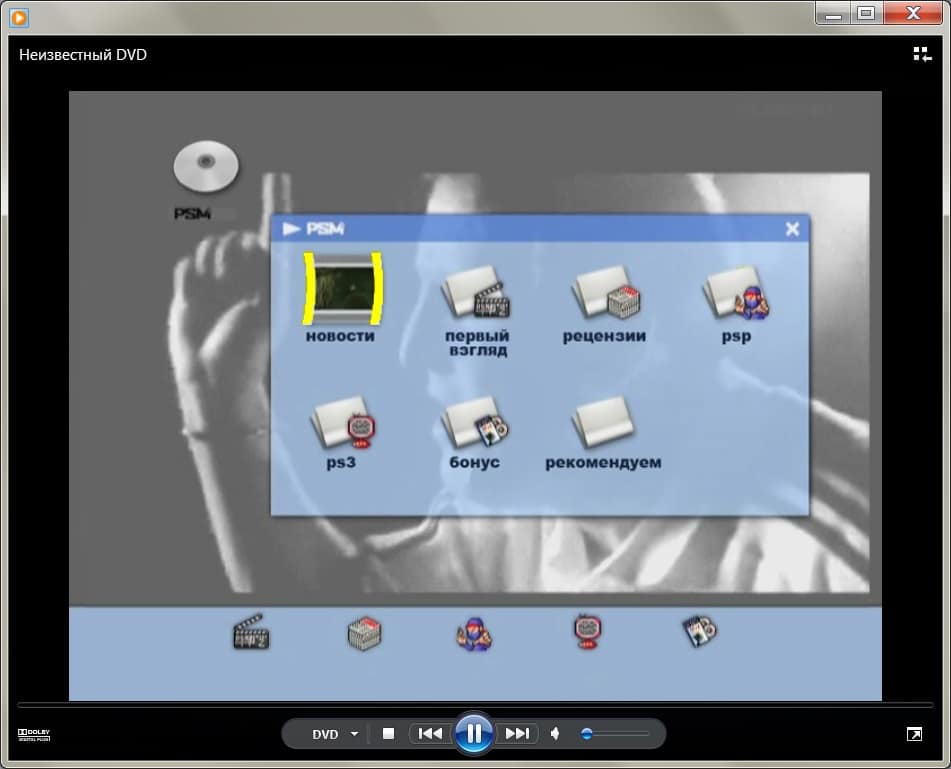Viewport: 951px width, 769px height.
Task: Click the playback seek bar
Action: pyautogui.click(x=475, y=705)
